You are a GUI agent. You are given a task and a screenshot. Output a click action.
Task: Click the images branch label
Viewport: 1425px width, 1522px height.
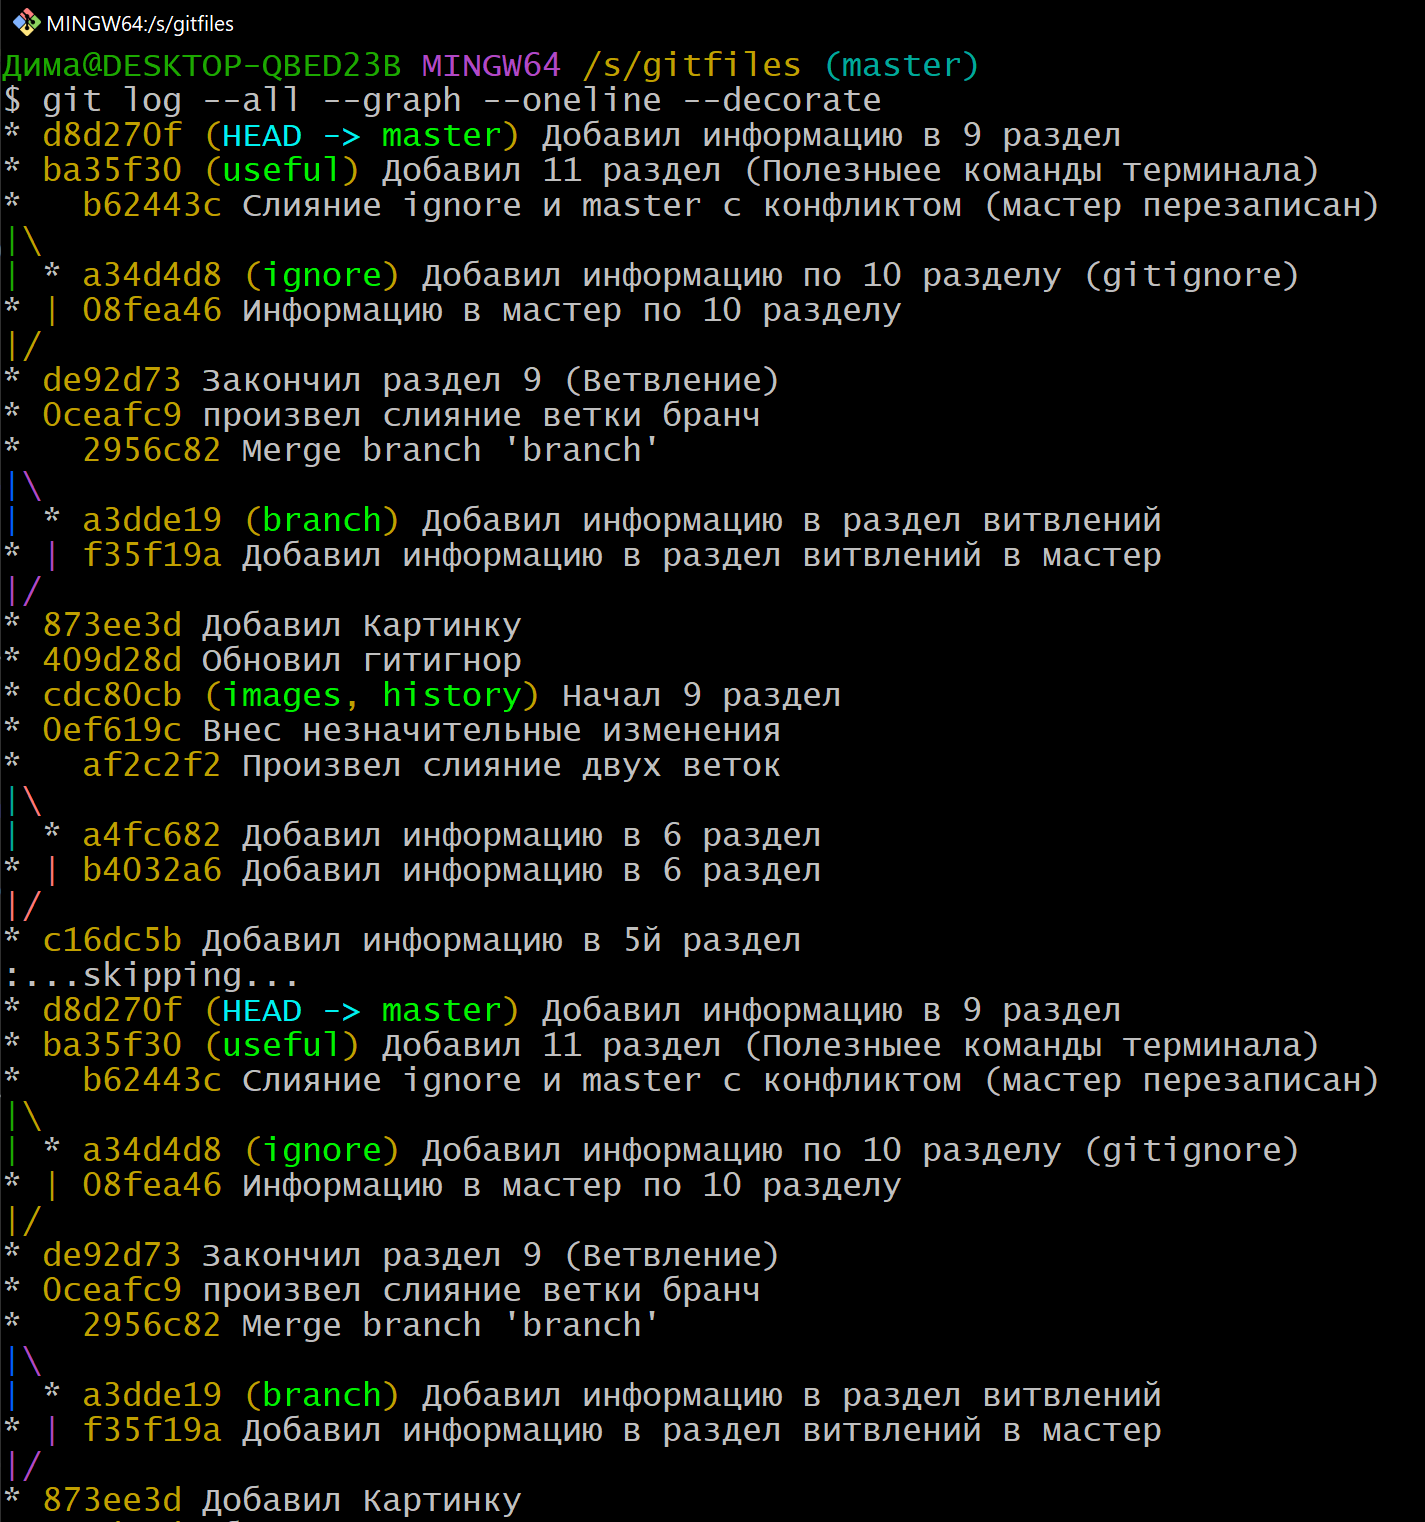pos(281,695)
